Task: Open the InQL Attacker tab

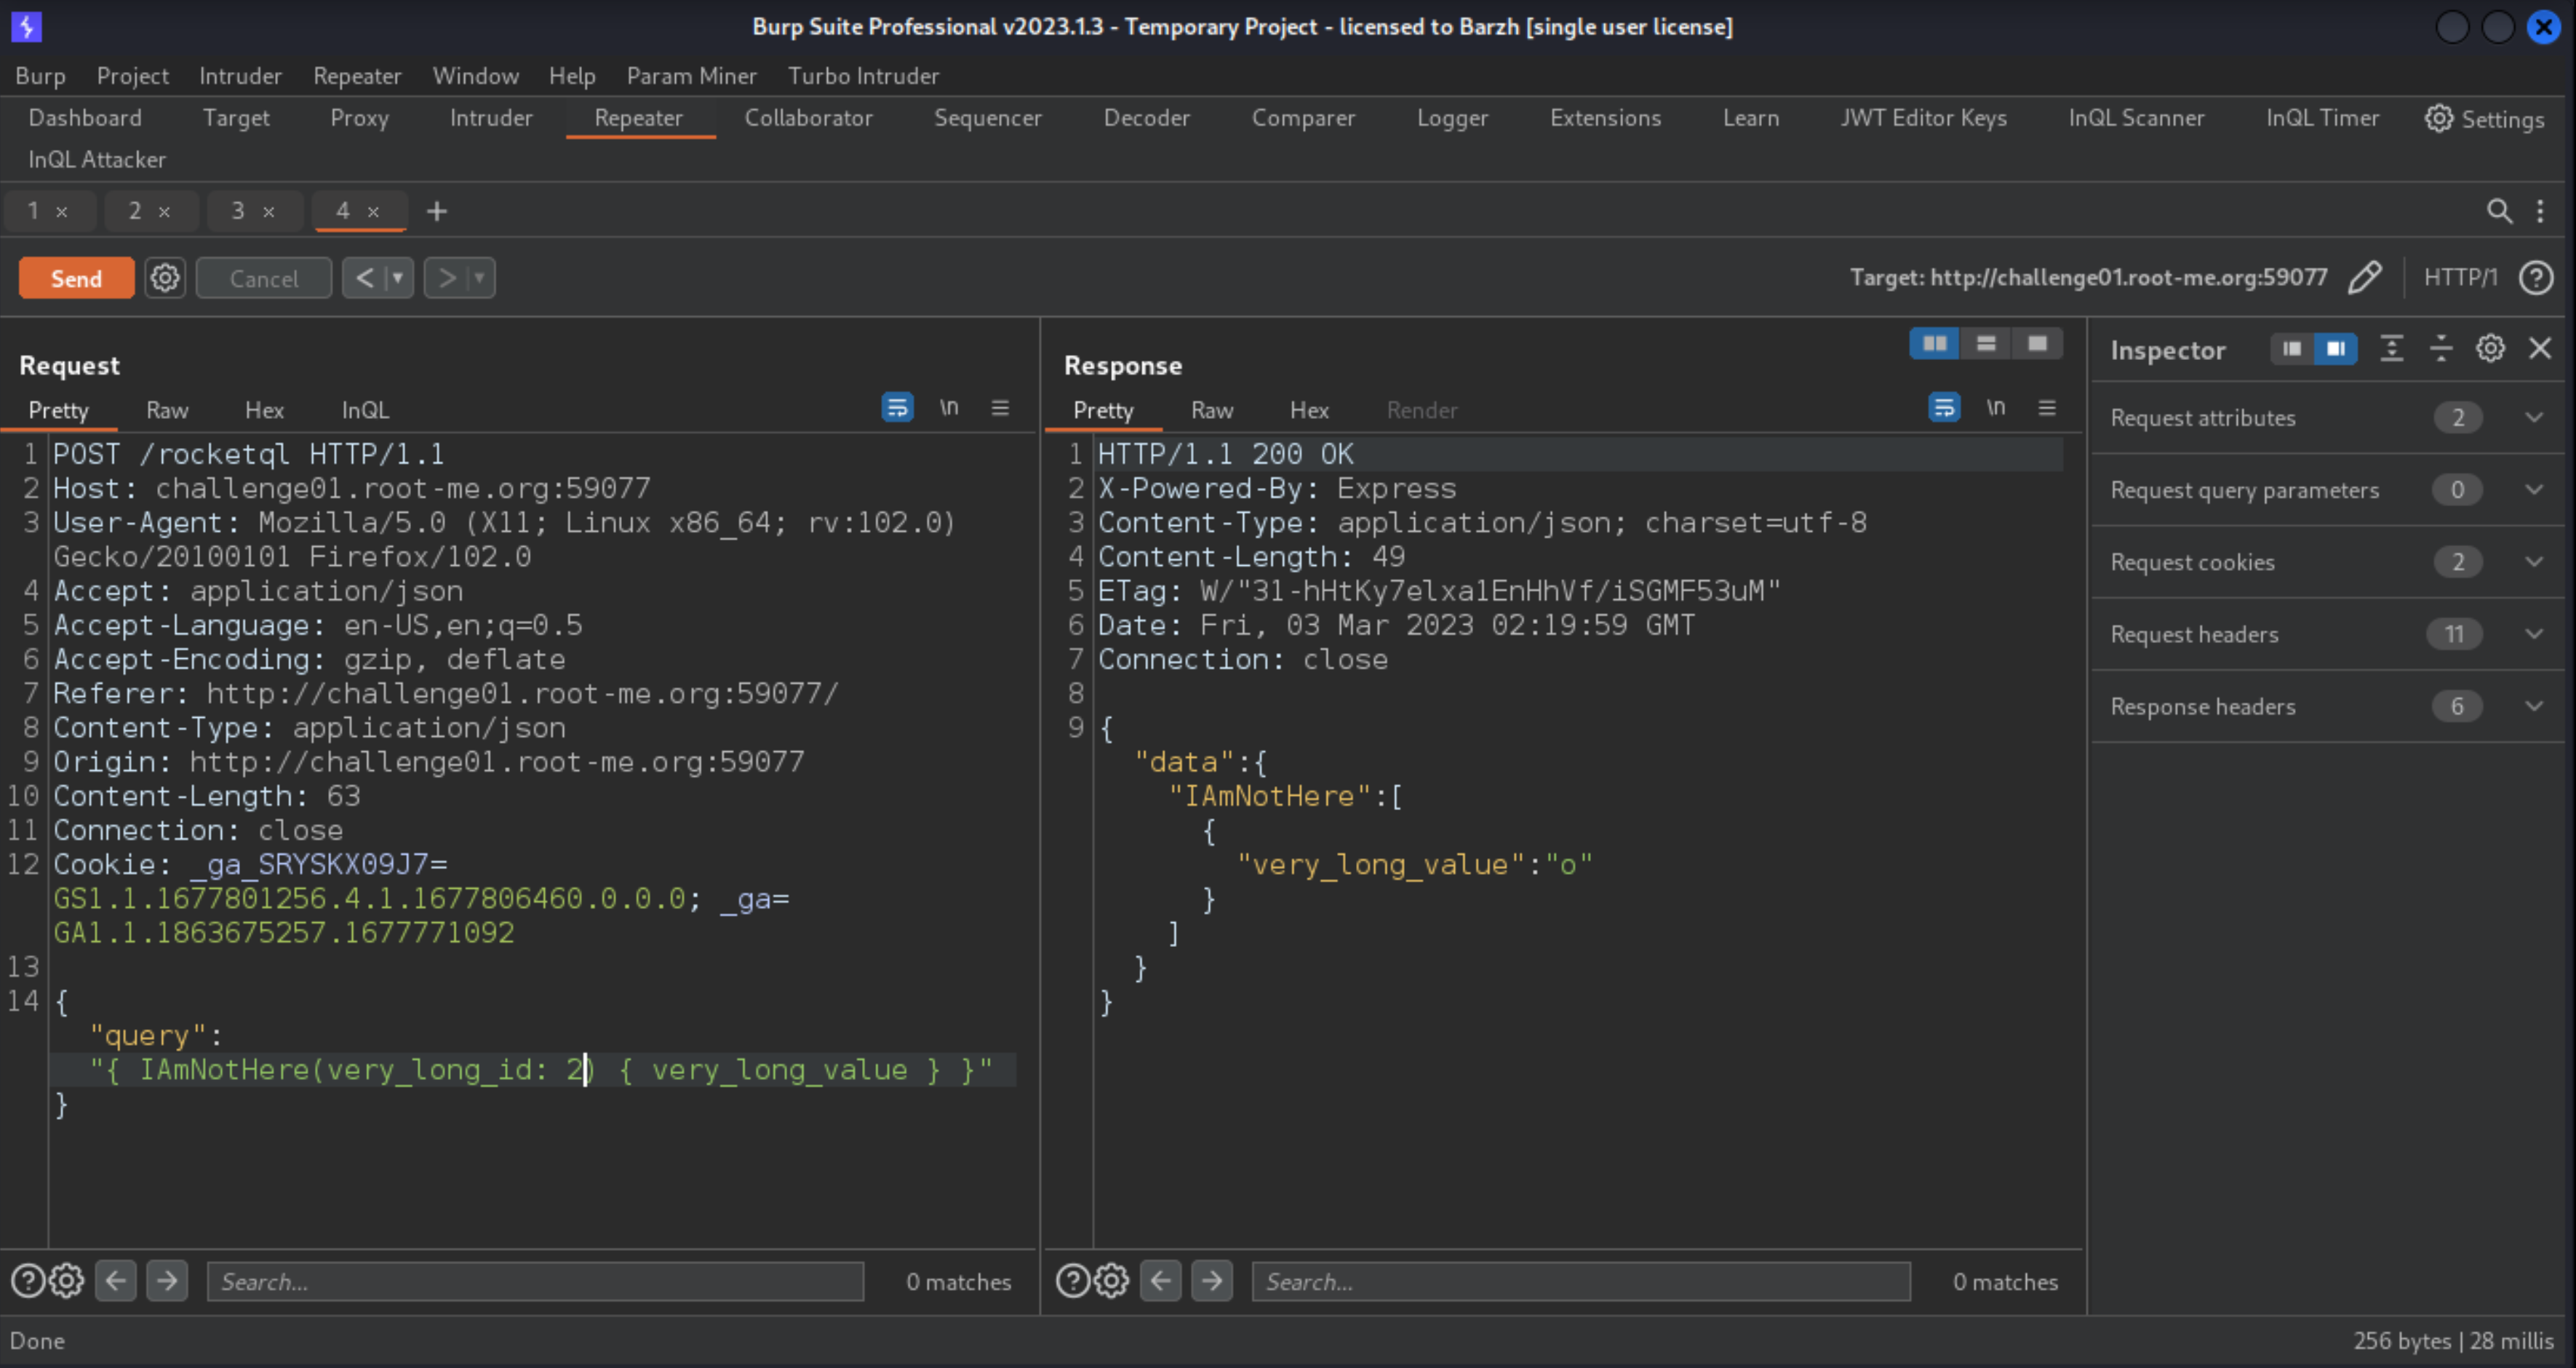Action: click(x=97, y=160)
